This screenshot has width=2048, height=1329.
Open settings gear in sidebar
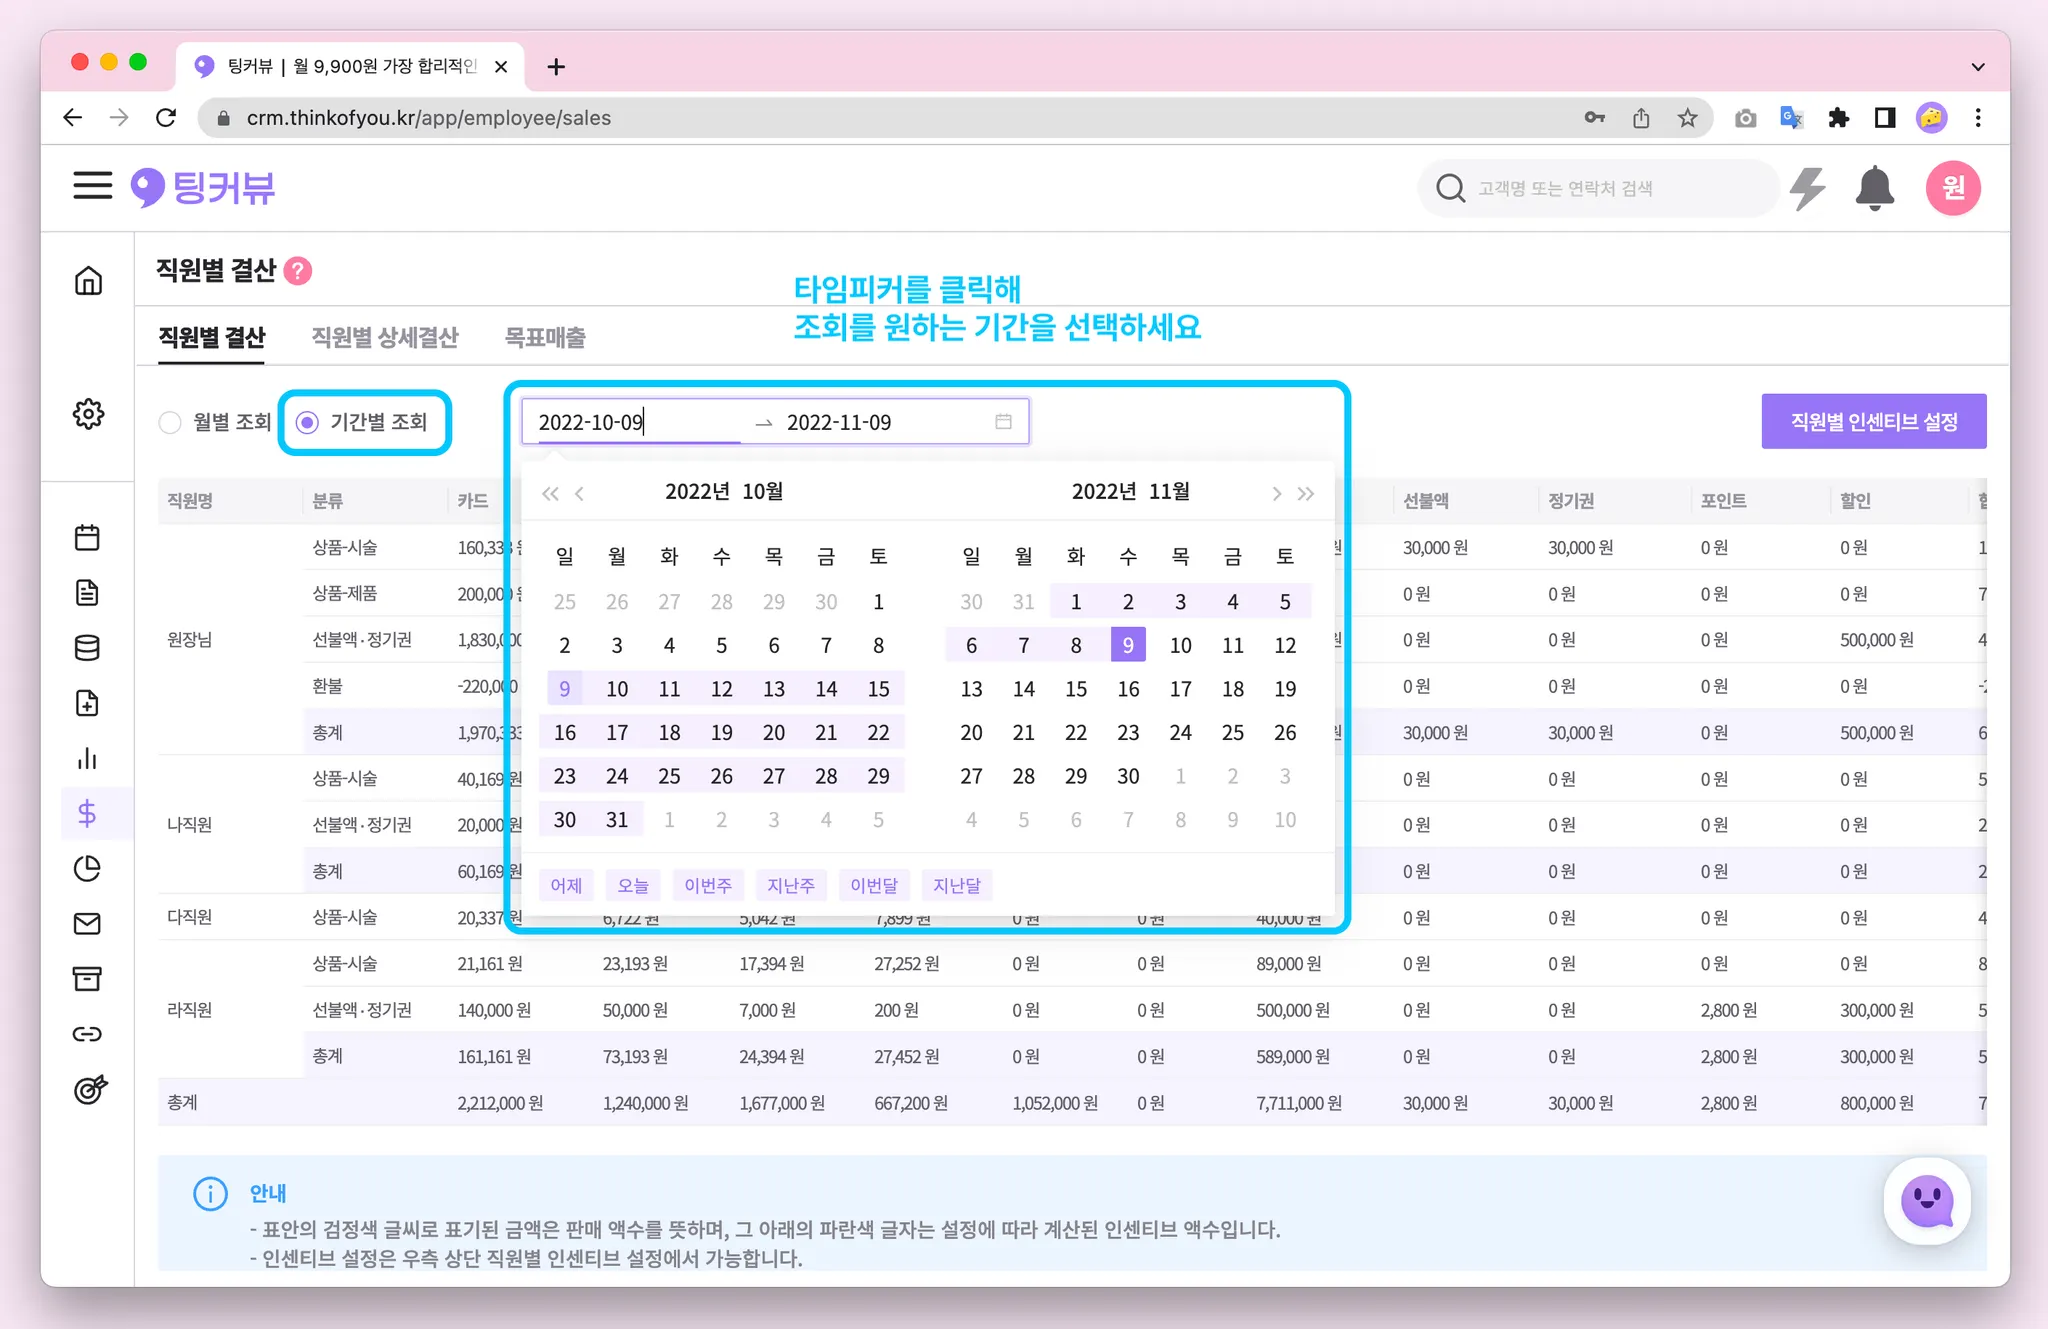(88, 413)
